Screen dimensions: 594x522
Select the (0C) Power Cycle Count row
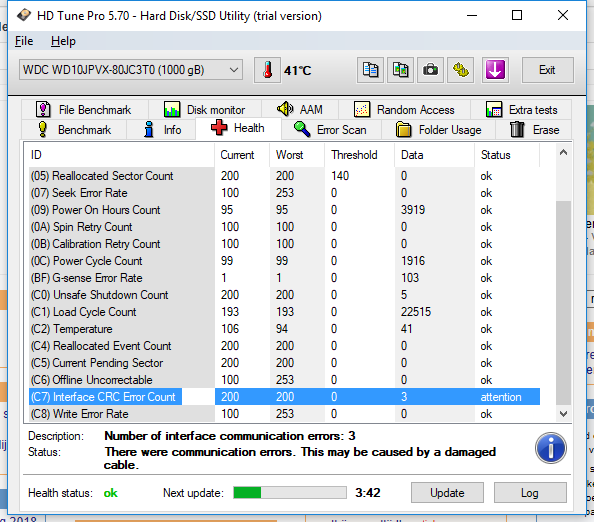coord(284,261)
